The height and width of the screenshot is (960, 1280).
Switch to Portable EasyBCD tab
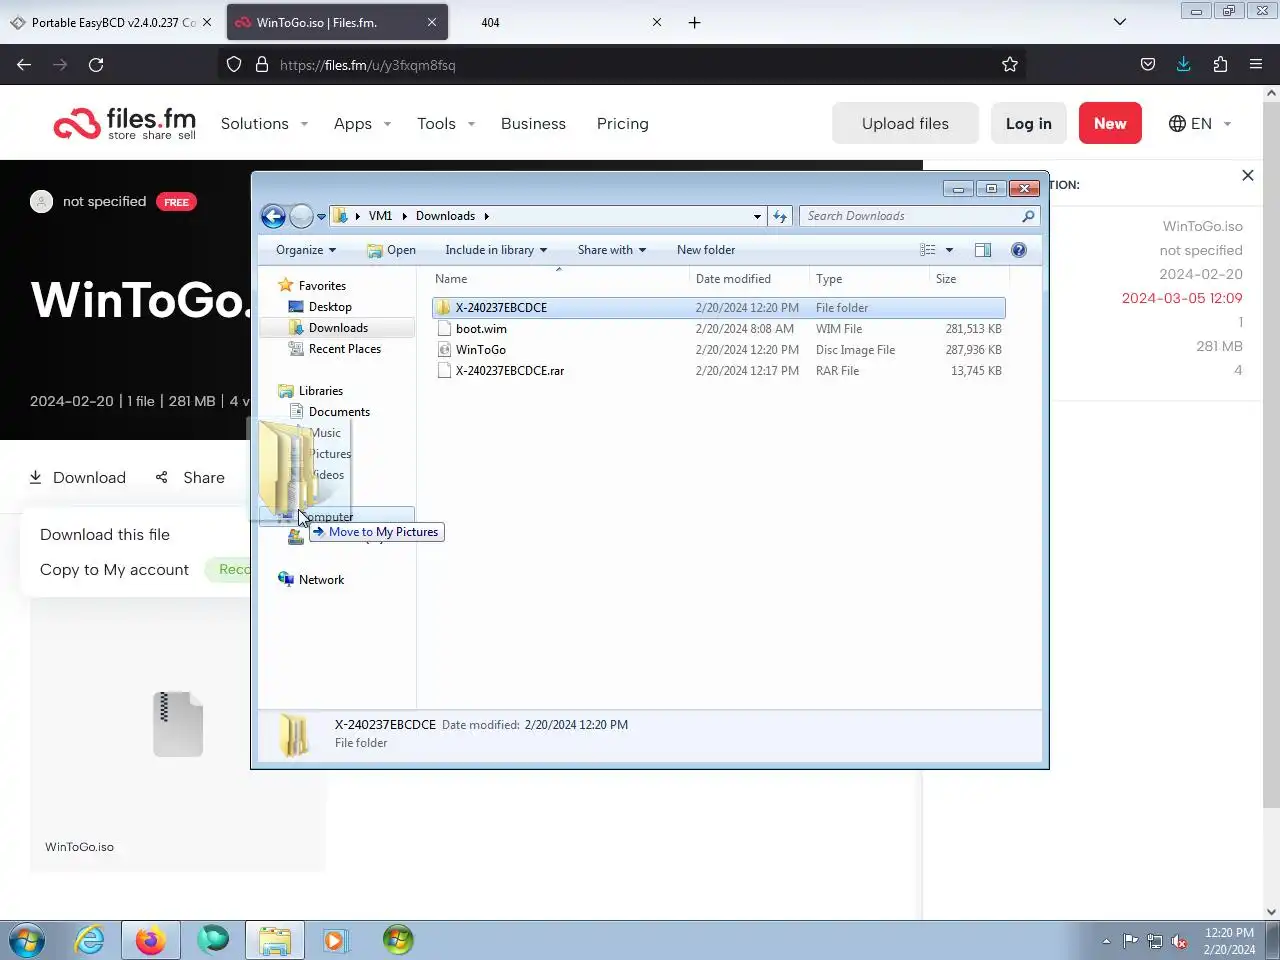pos(110,22)
